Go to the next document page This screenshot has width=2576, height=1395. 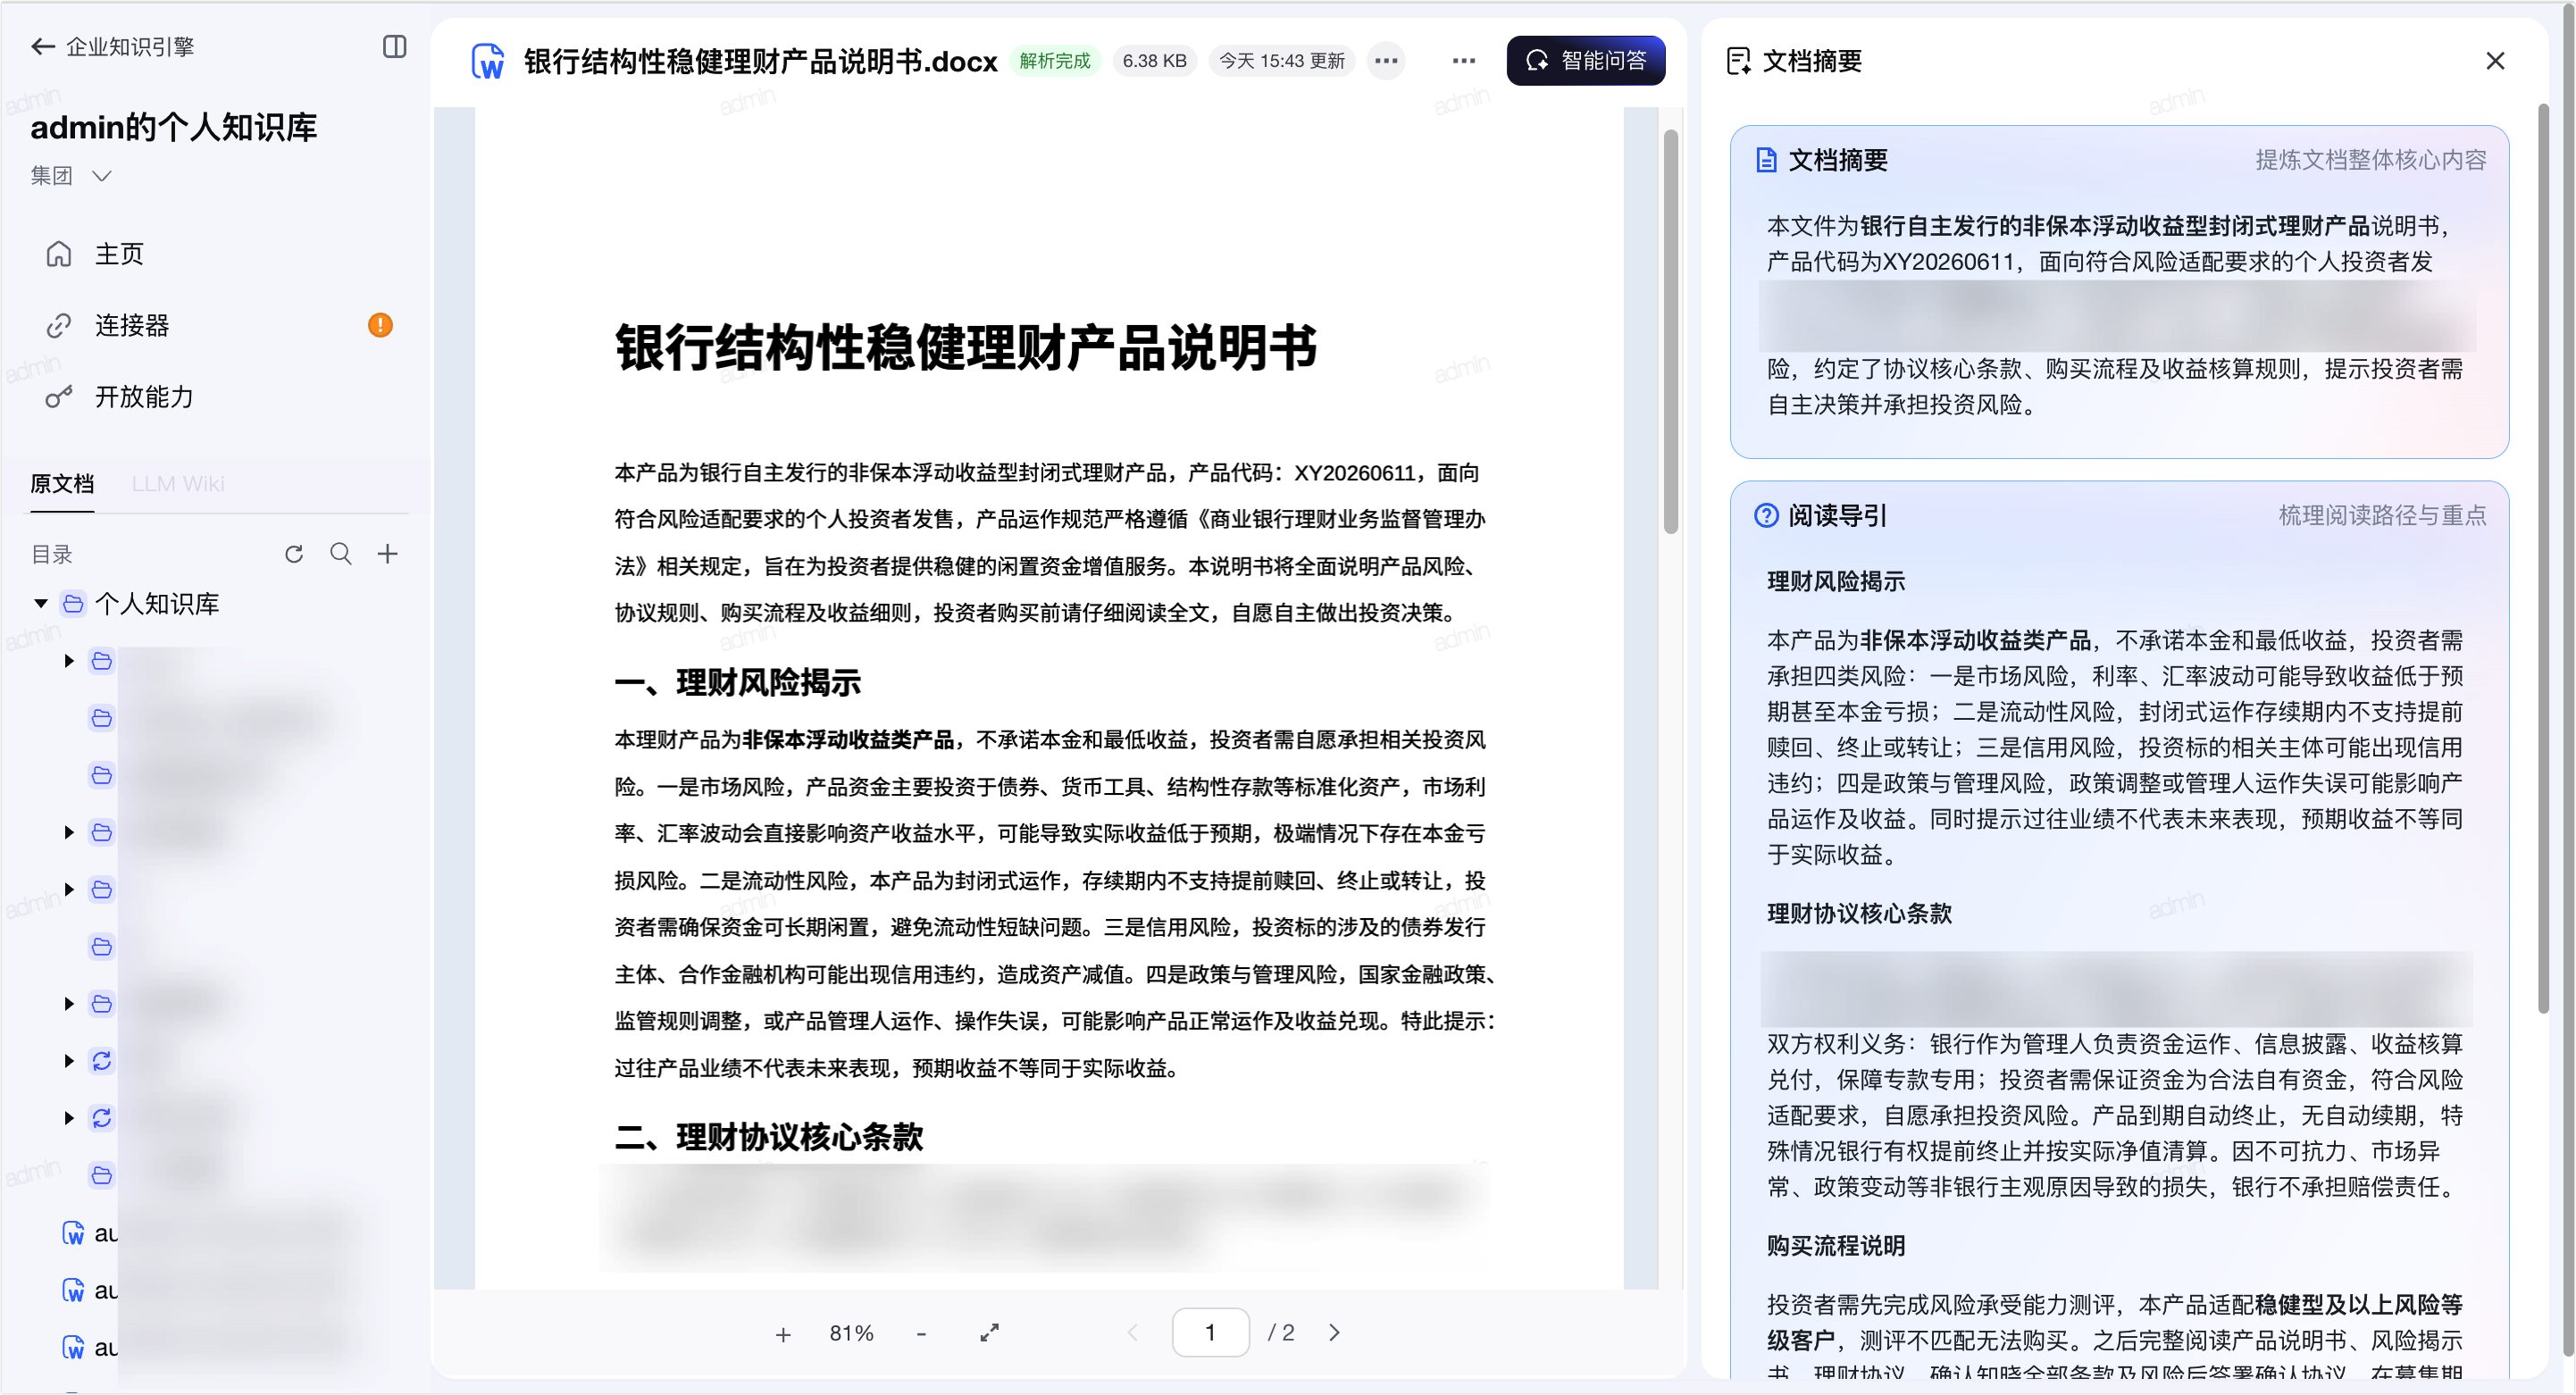(1334, 1333)
